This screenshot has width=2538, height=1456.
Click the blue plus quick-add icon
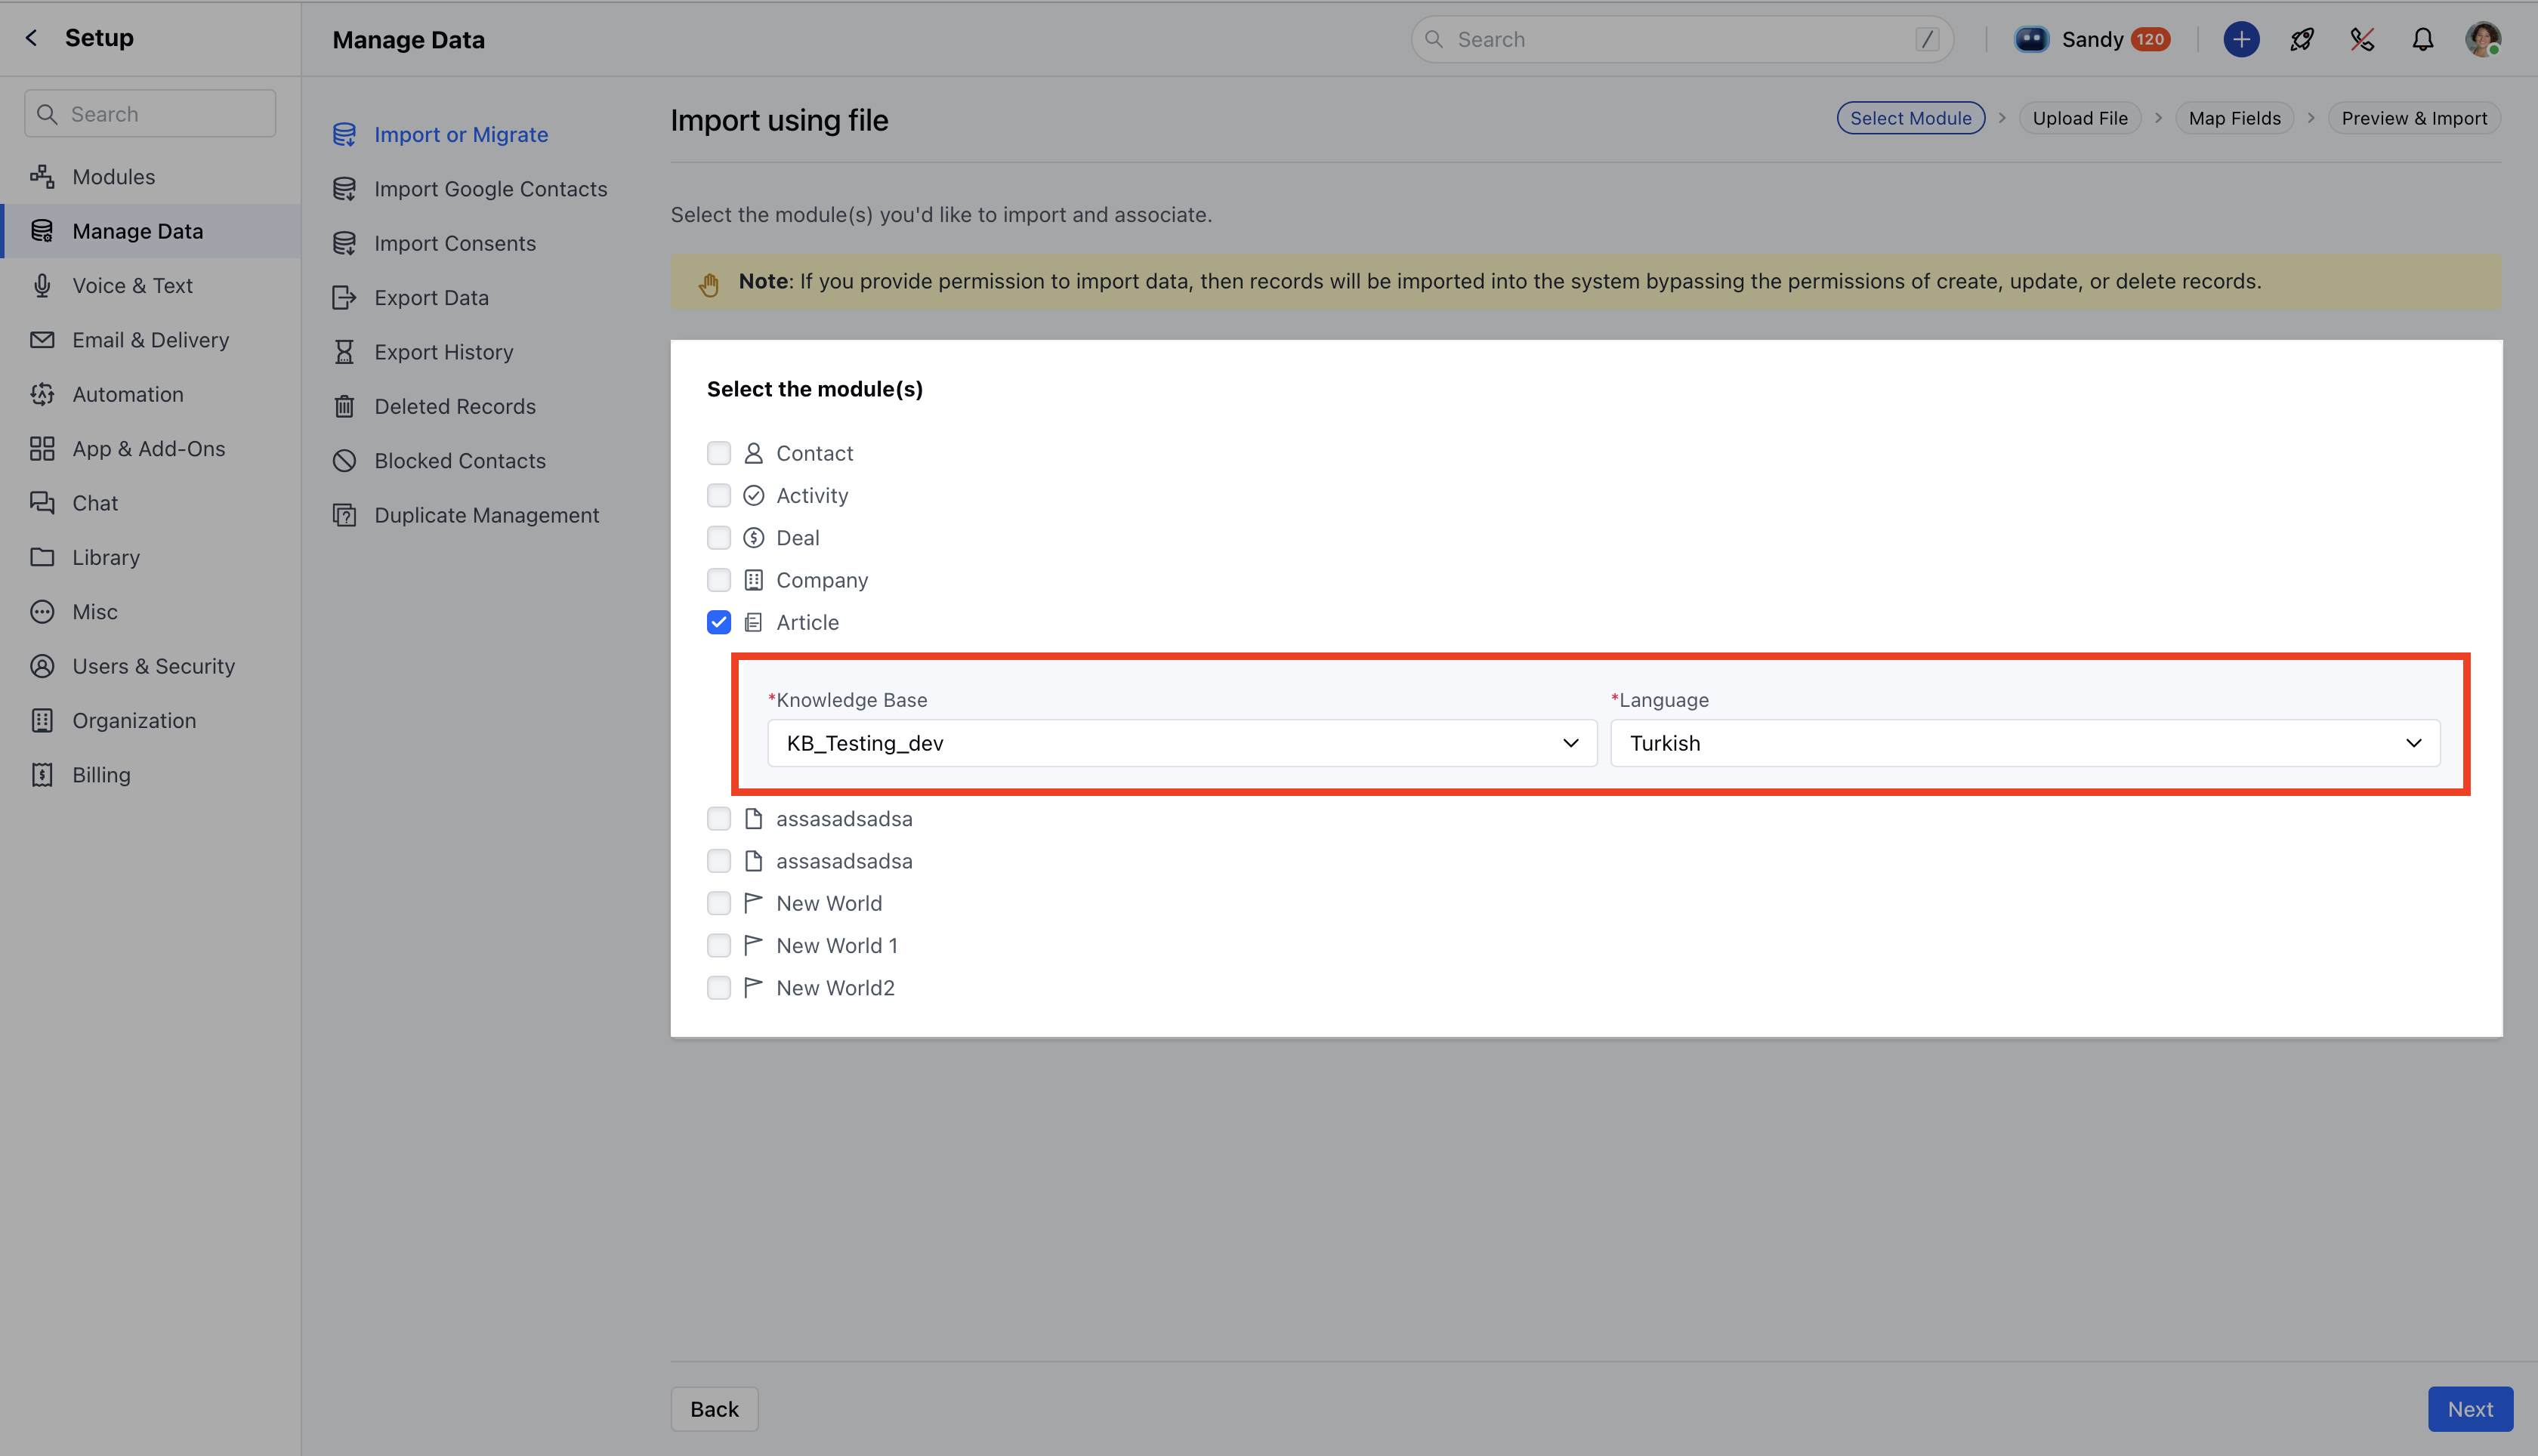[x=2241, y=39]
